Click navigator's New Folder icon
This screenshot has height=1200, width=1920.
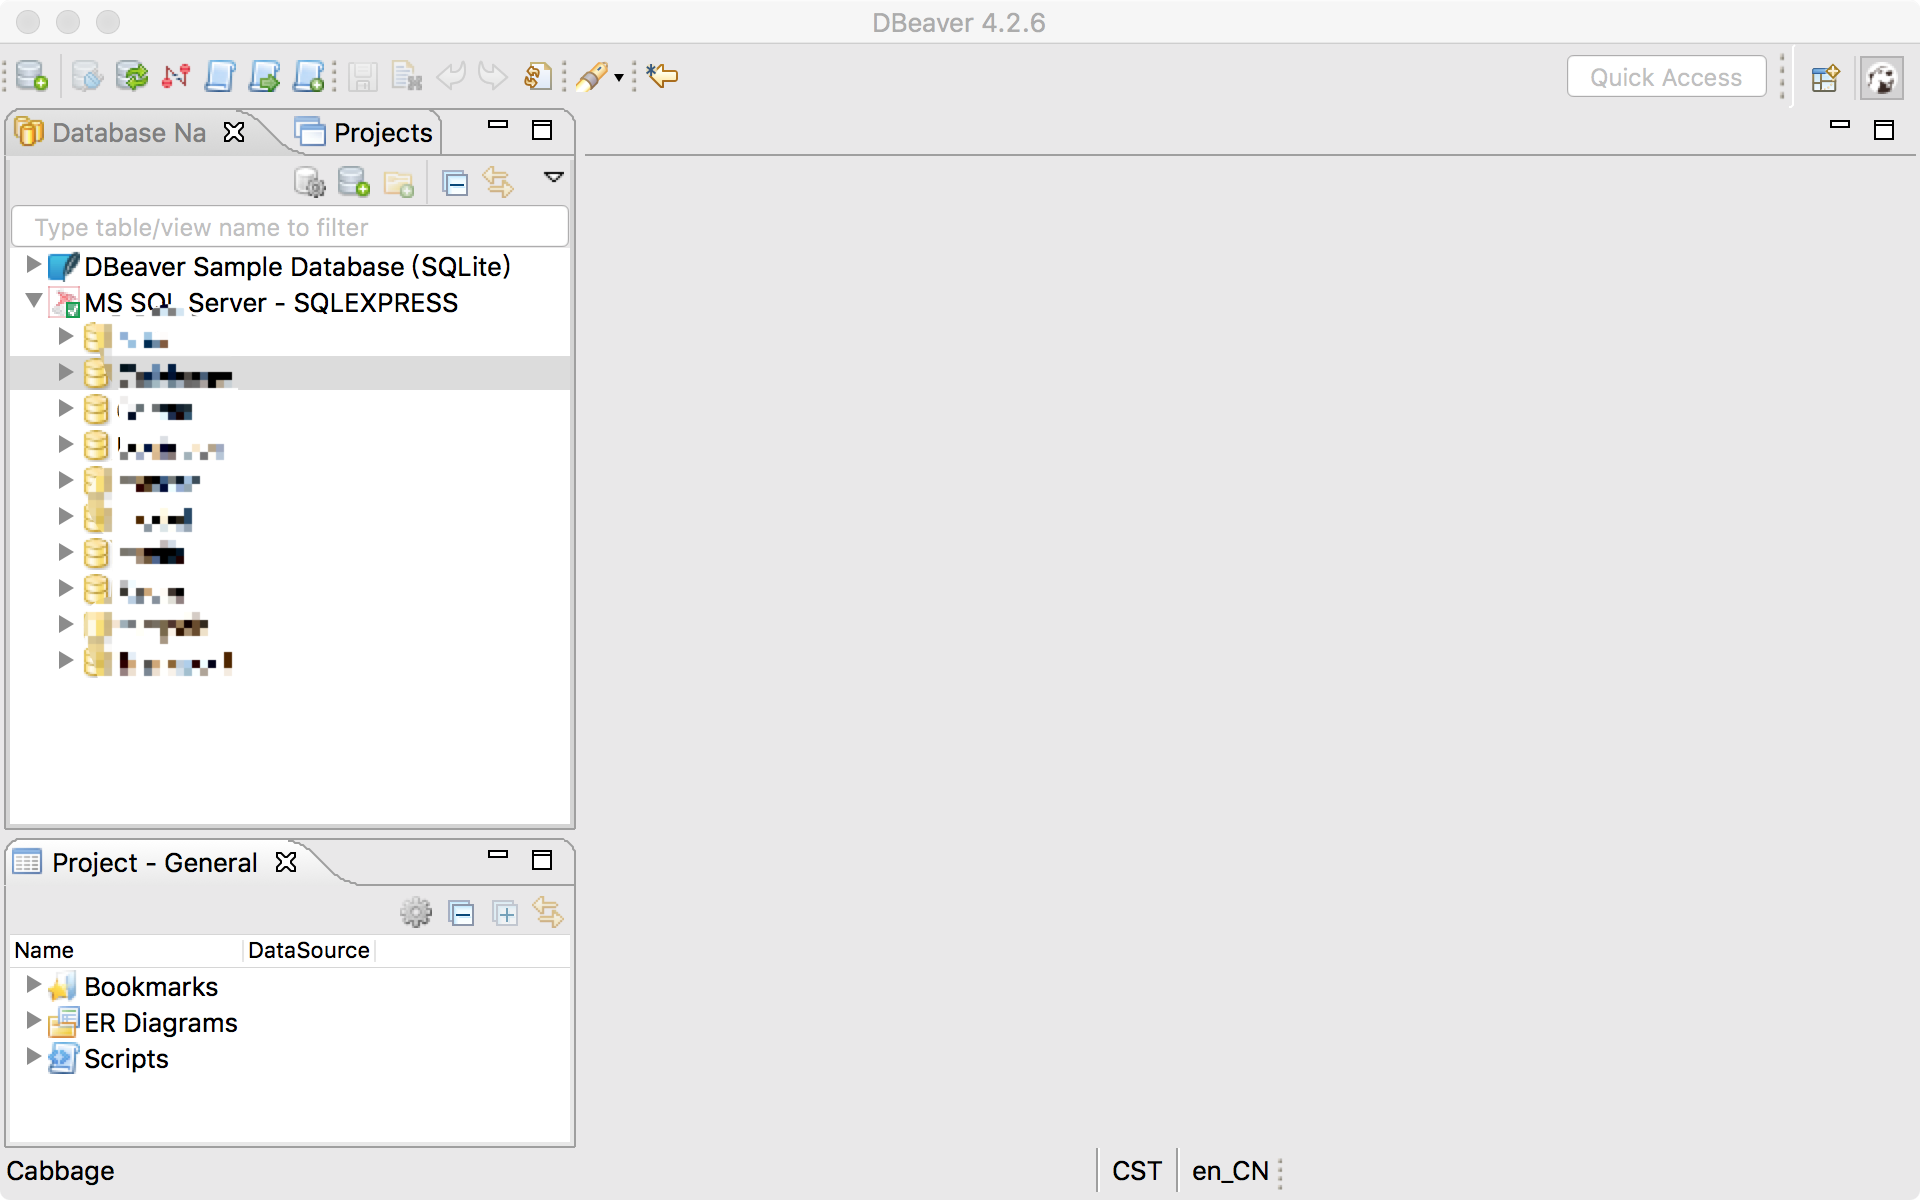[x=398, y=183]
